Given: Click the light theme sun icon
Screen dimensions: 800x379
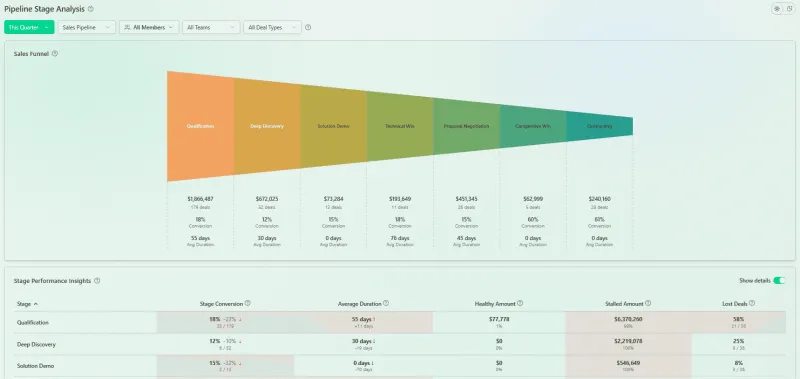Looking at the screenshot, I should pyautogui.click(x=777, y=9).
